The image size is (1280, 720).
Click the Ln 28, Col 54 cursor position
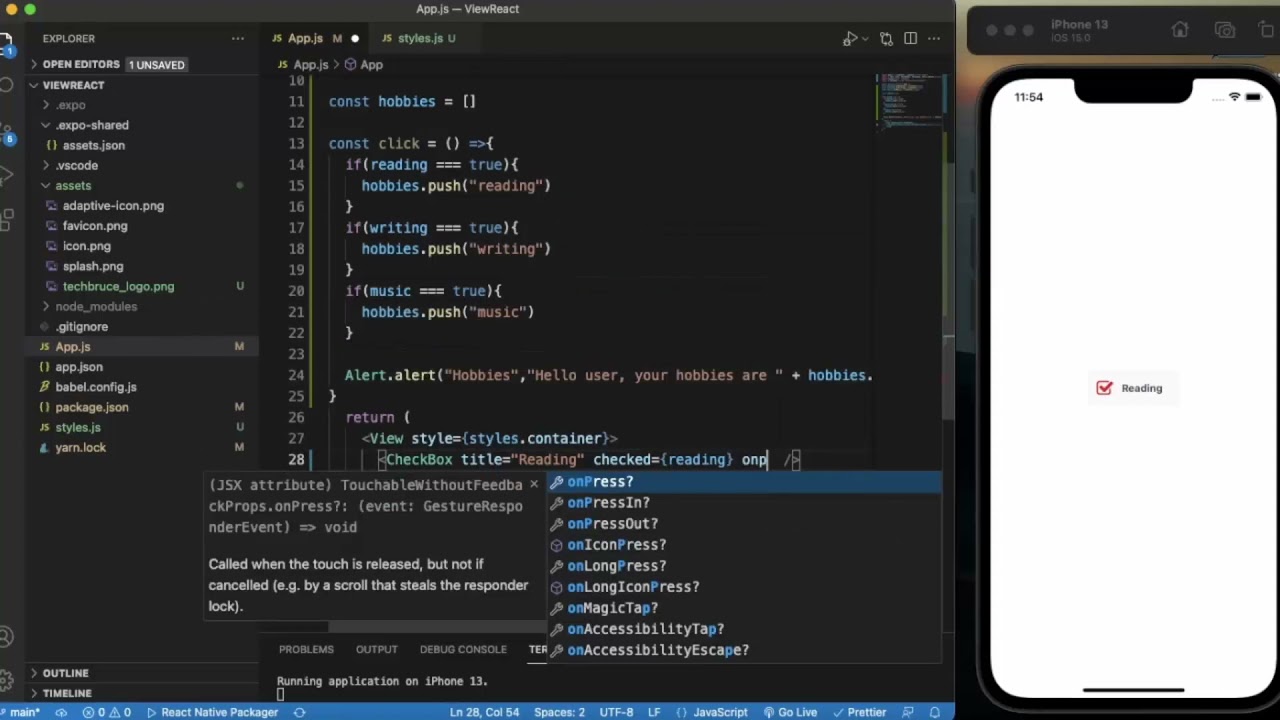pos(485,712)
